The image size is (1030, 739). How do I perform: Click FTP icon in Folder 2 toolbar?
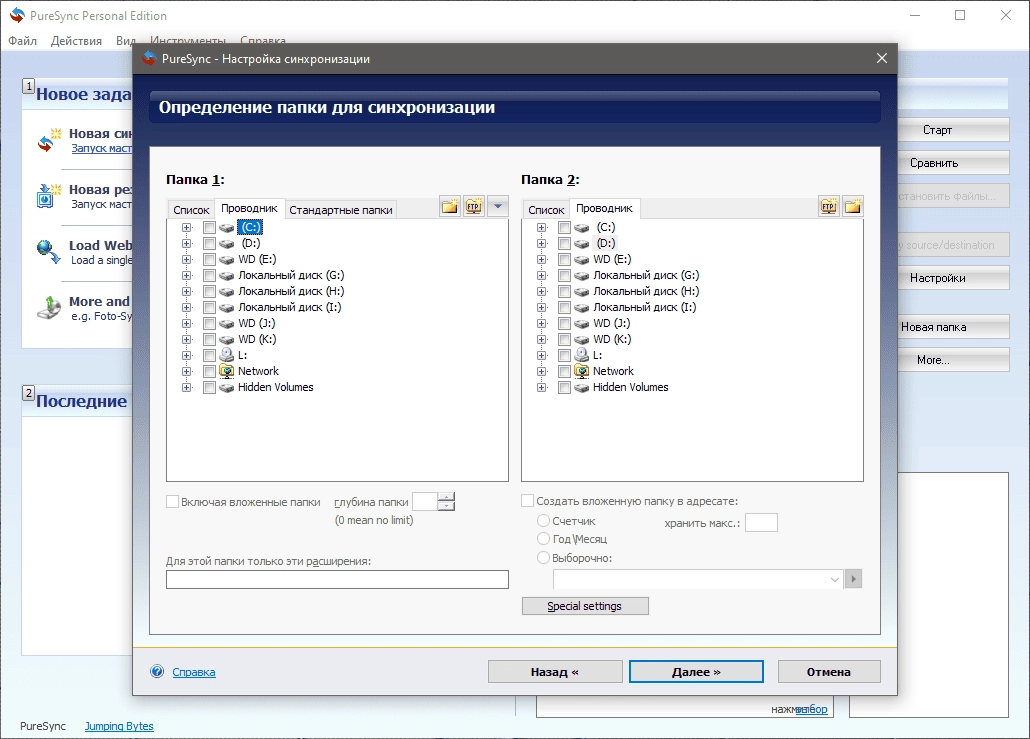829,206
